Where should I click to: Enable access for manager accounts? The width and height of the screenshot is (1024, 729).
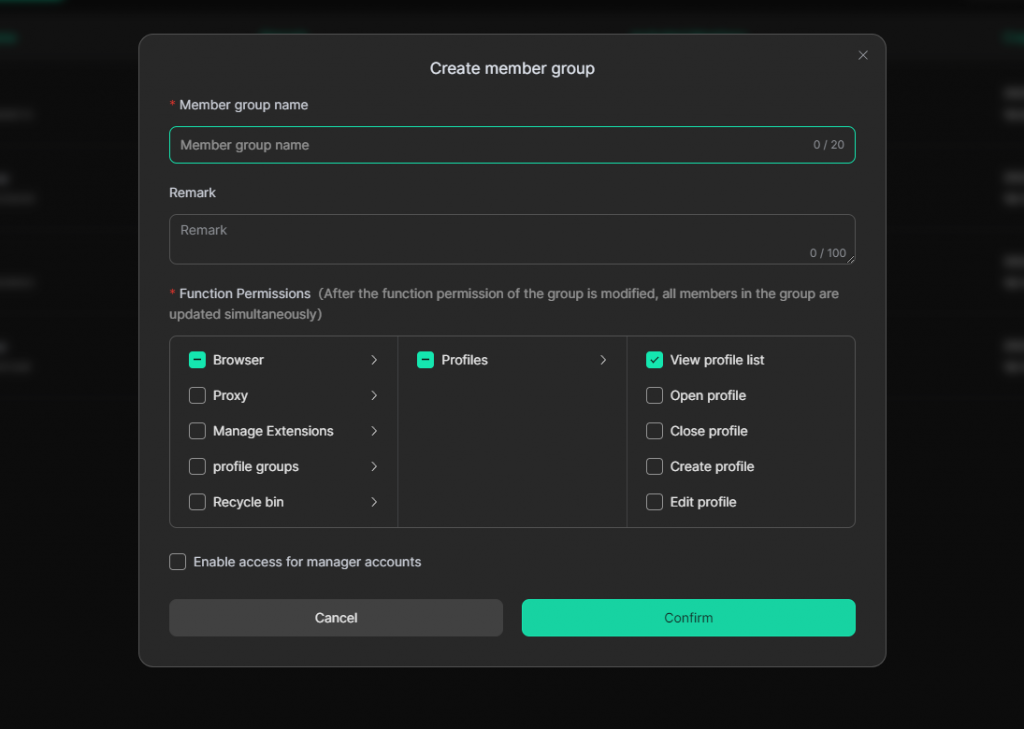tap(178, 562)
